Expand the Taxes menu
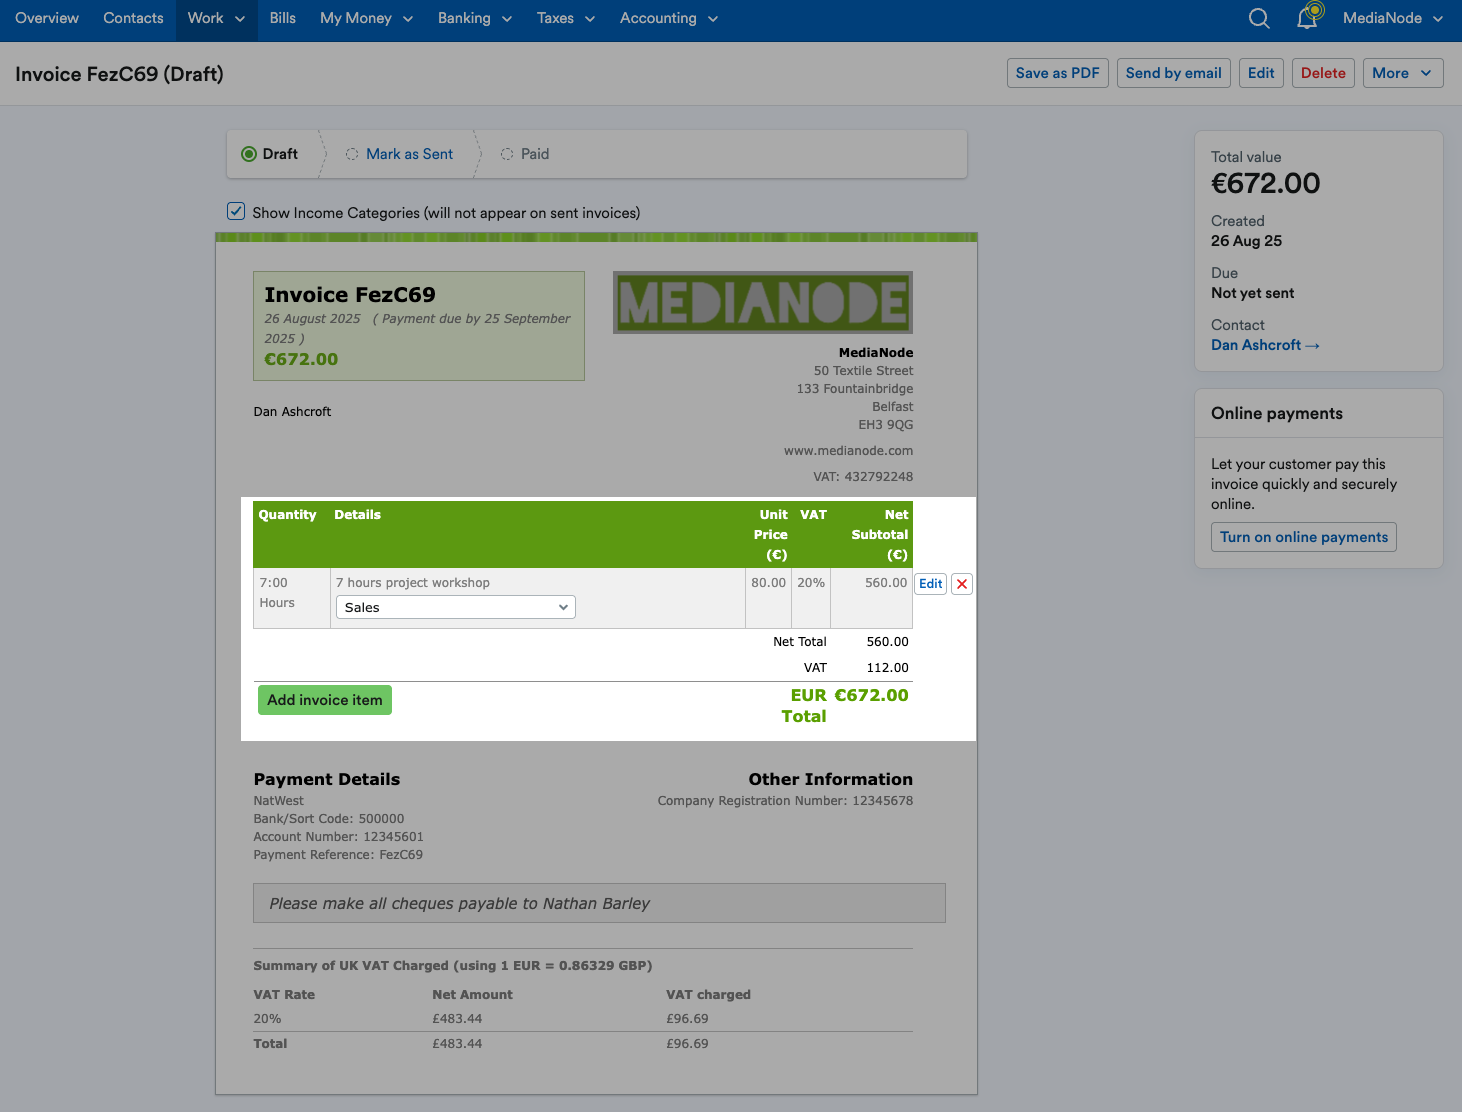The image size is (1462, 1112). click(565, 18)
